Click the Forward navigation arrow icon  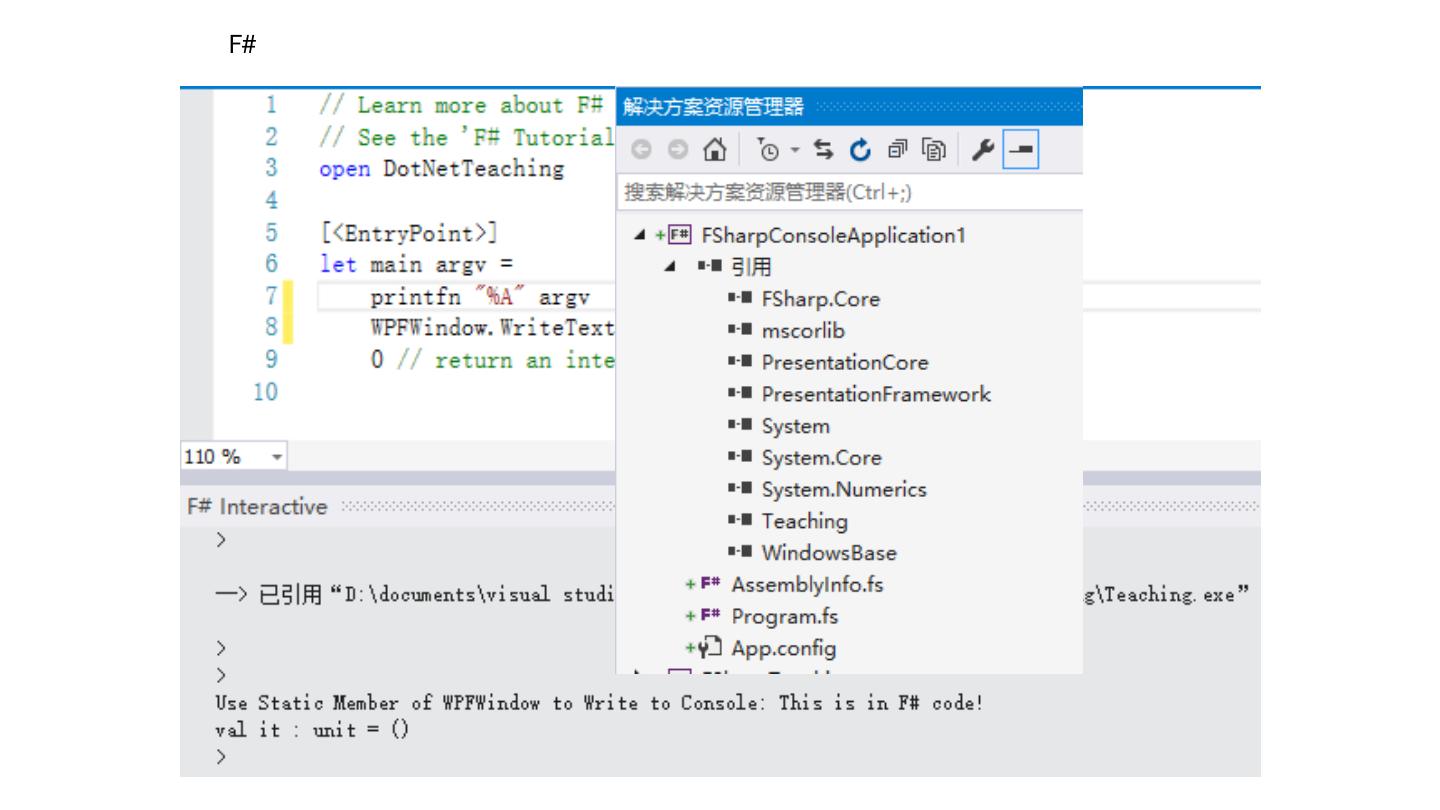click(x=677, y=150)
